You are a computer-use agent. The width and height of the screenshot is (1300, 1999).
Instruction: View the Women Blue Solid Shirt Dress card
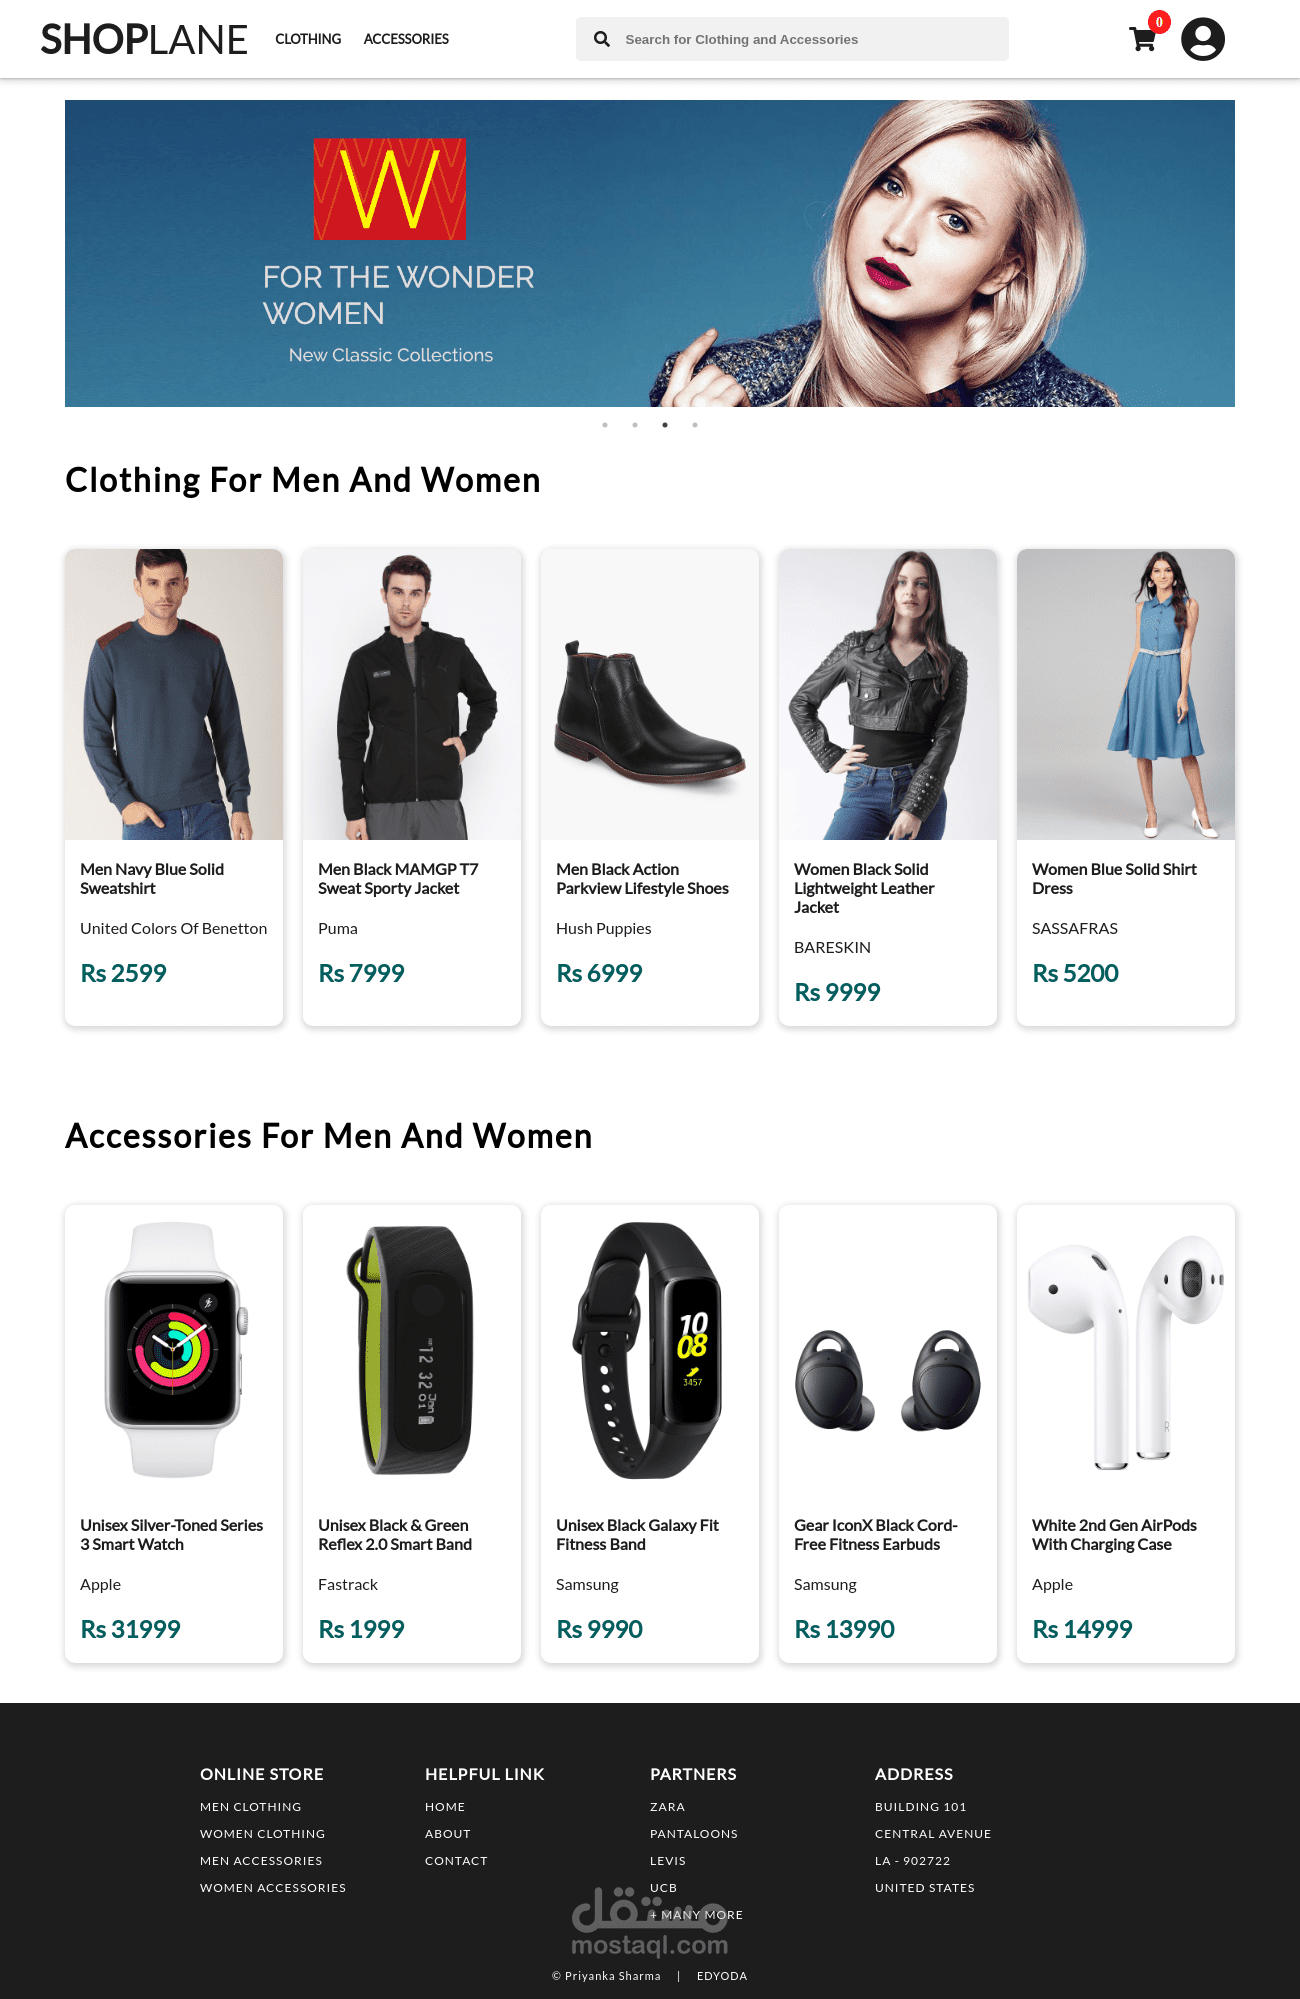(1126, 787)
